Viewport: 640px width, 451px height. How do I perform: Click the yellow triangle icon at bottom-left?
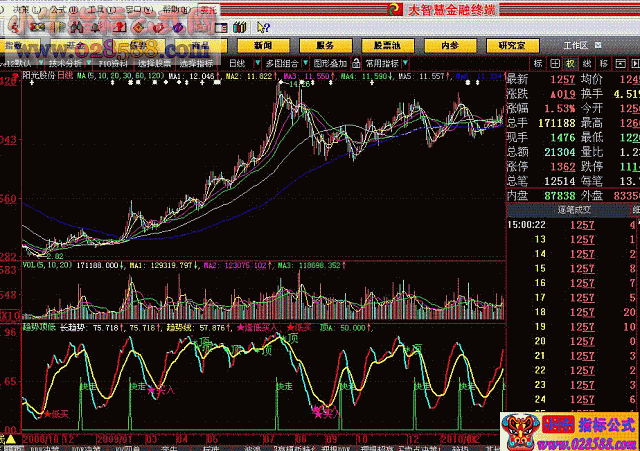(9, 438)
